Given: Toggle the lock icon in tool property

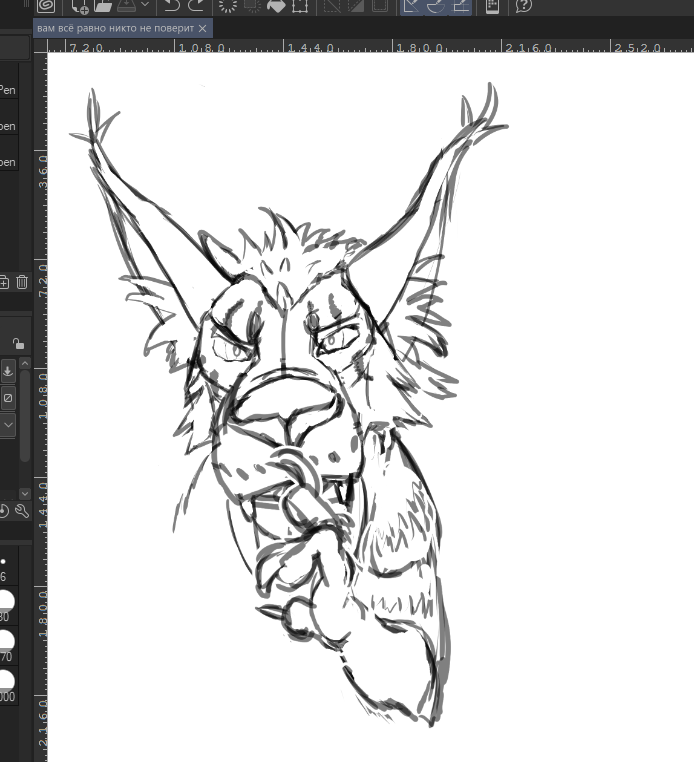Looking at the screenshot, I should tap(18, 343).
